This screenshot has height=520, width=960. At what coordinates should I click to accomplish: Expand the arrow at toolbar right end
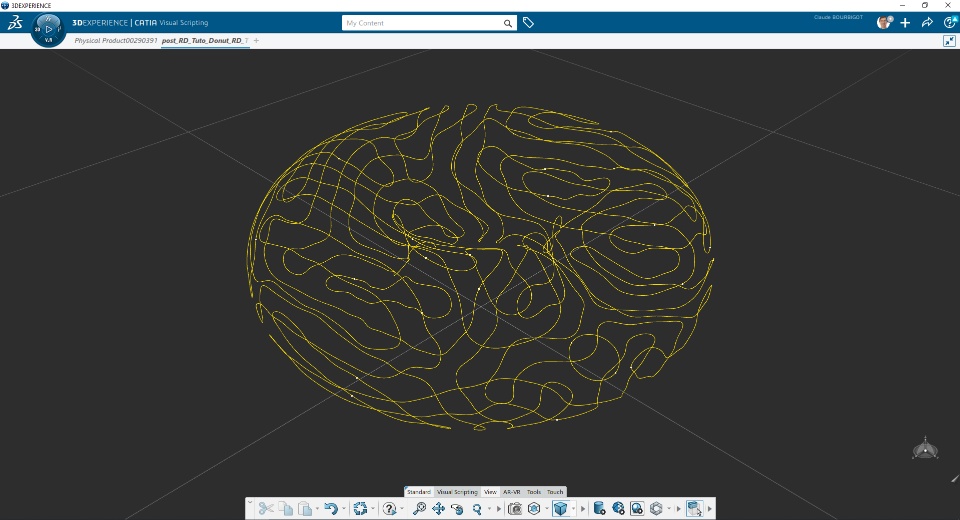(710, 508)
